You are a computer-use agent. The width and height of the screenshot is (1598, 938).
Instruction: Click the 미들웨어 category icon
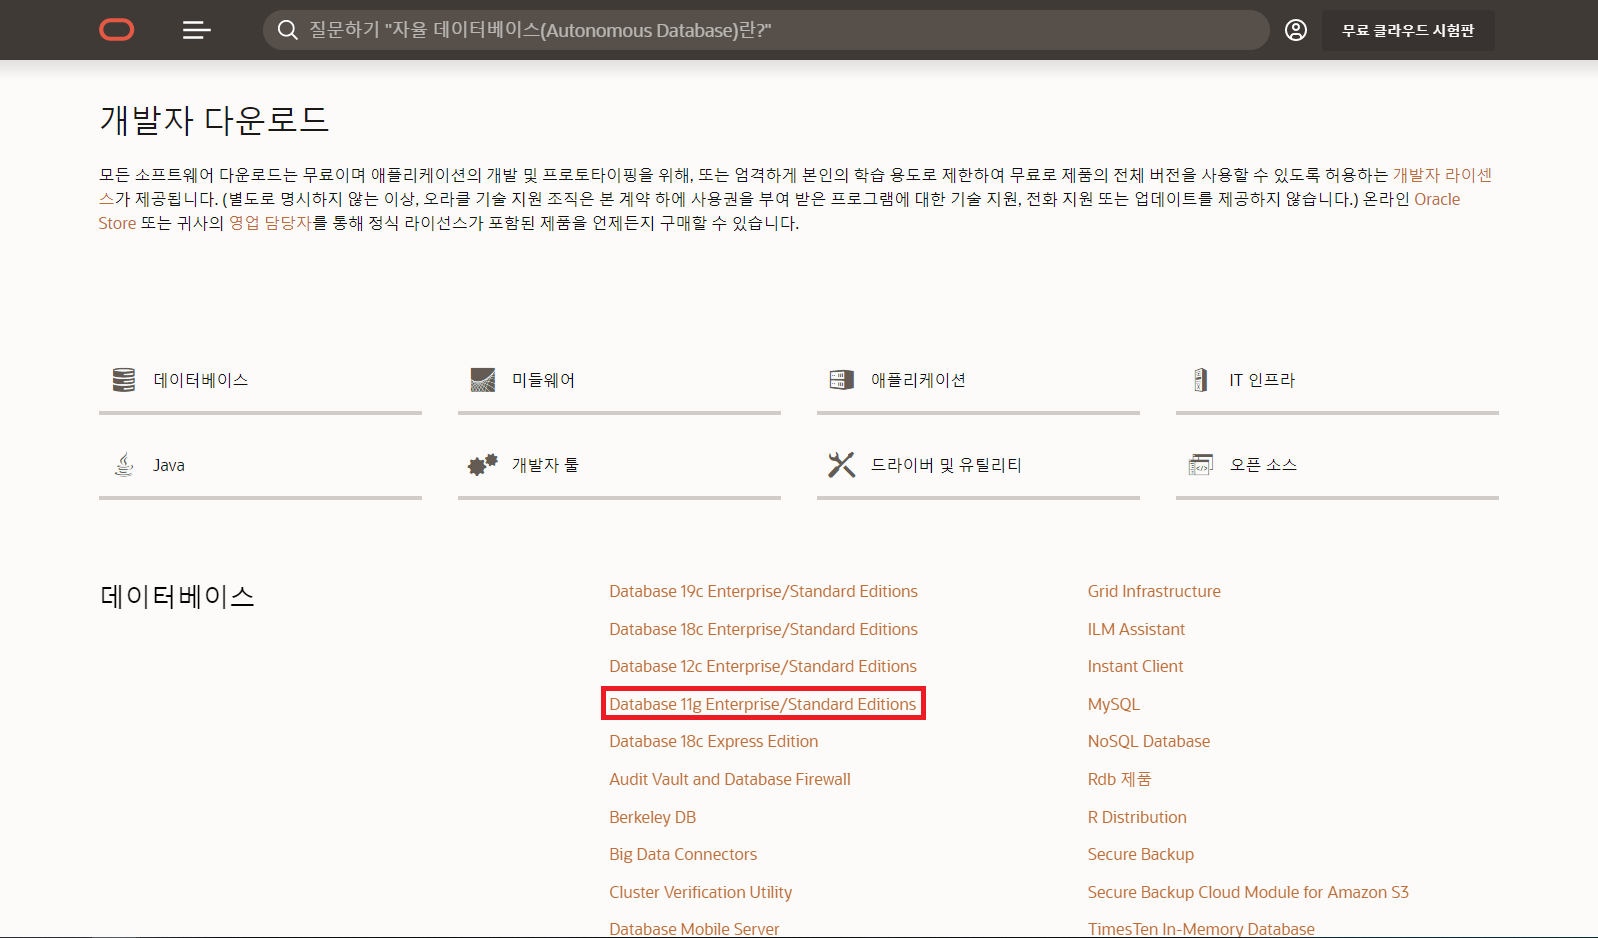click(483, 380)
